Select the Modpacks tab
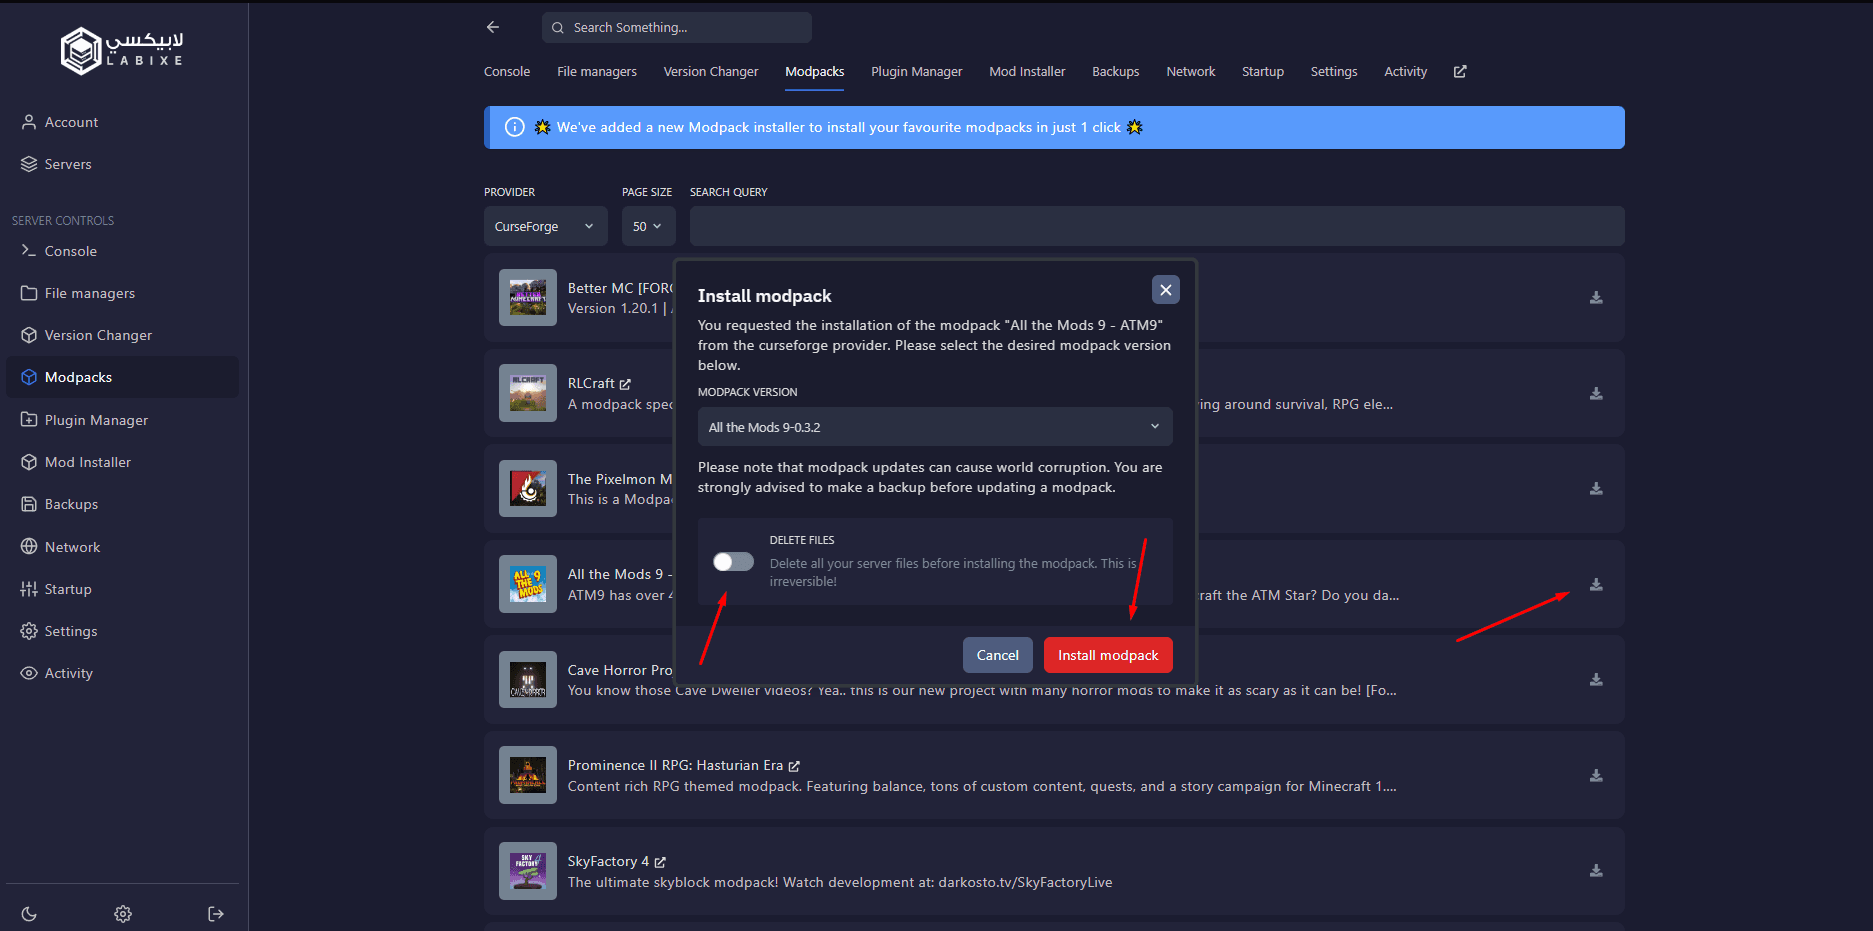The image size is (1873, 931). tap(815, 72)
